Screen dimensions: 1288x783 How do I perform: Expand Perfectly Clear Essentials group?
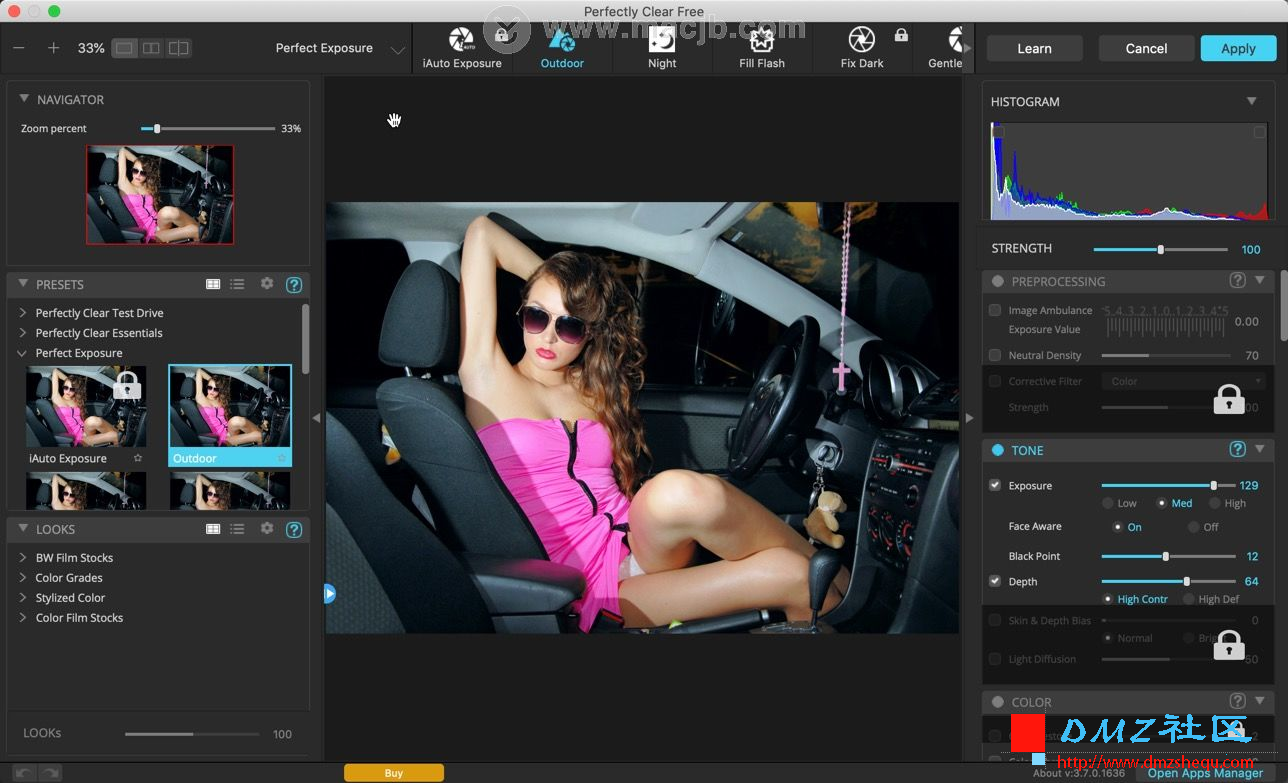coord(22,333)
